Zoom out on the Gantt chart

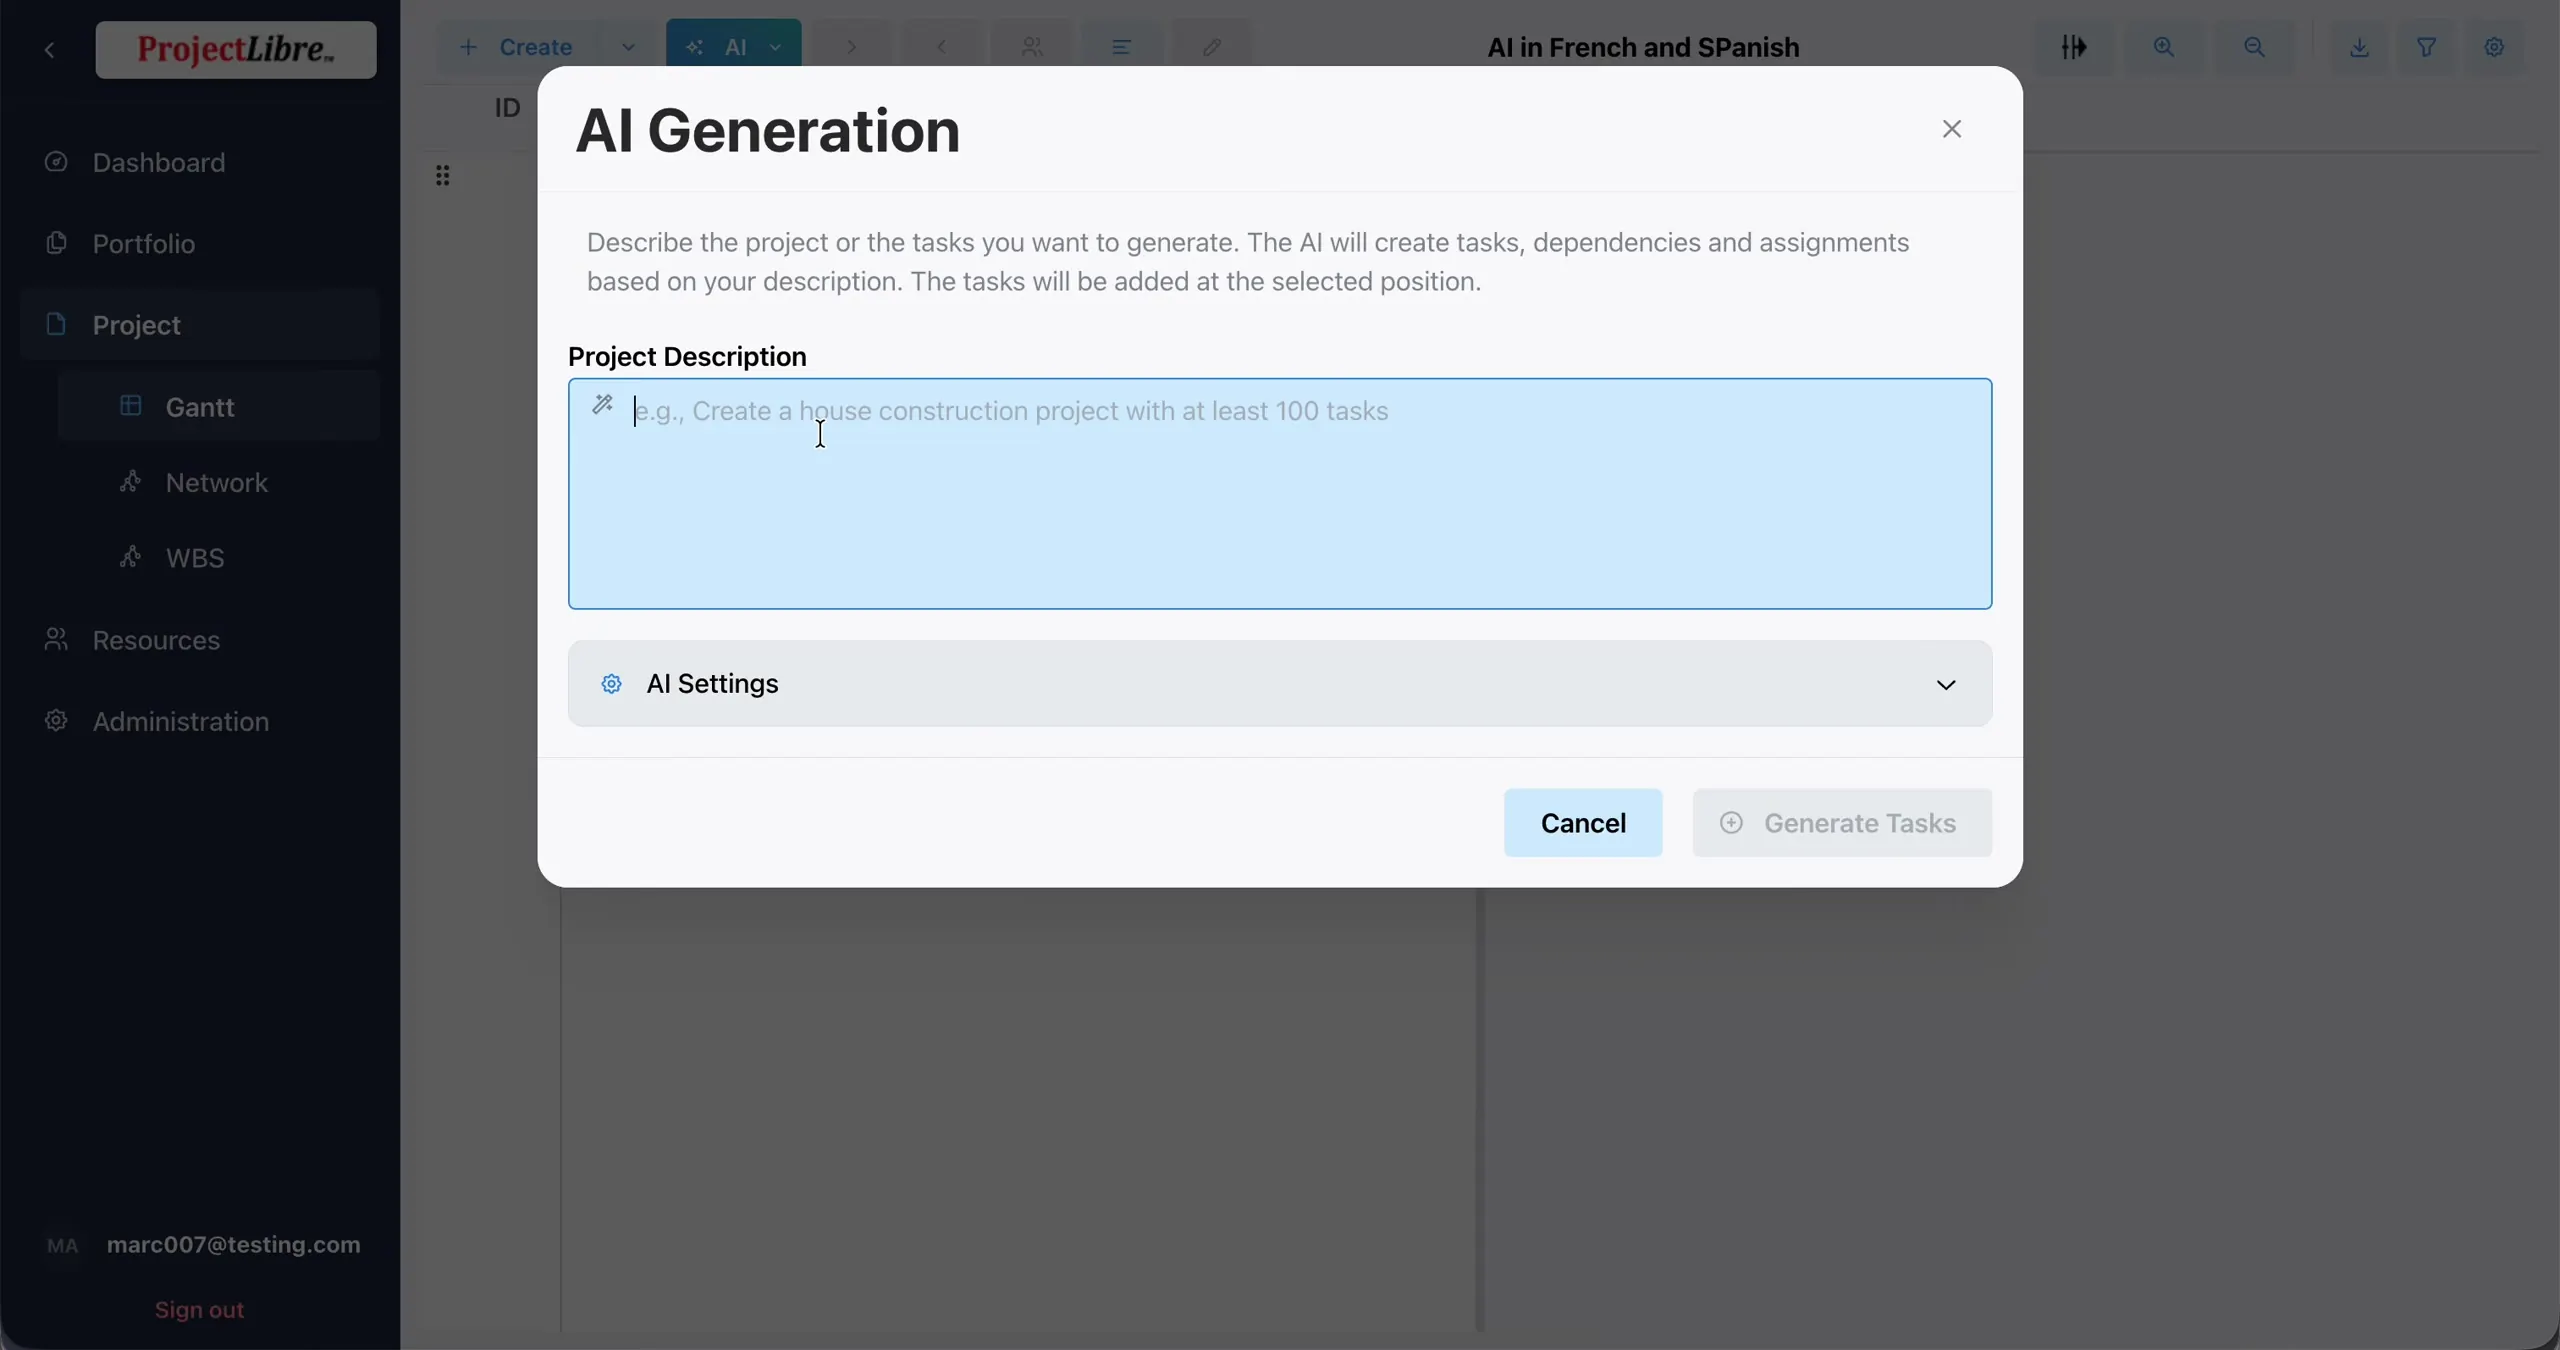(2254, 47)
